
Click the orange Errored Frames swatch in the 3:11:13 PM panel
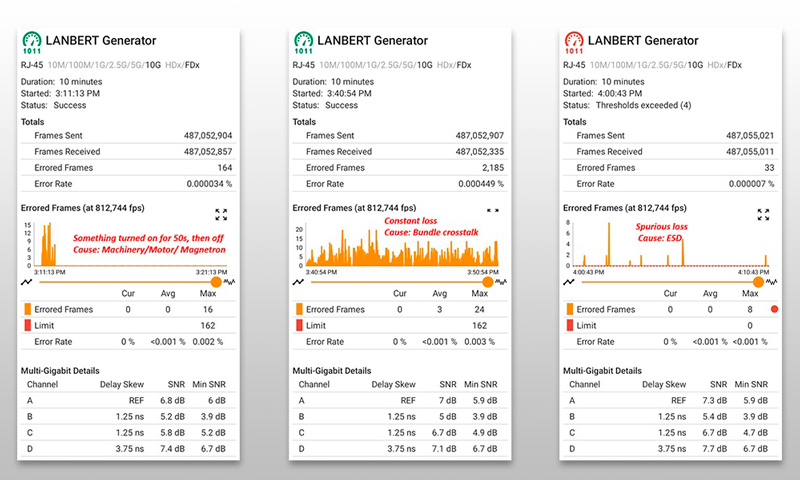click(28, 309)
